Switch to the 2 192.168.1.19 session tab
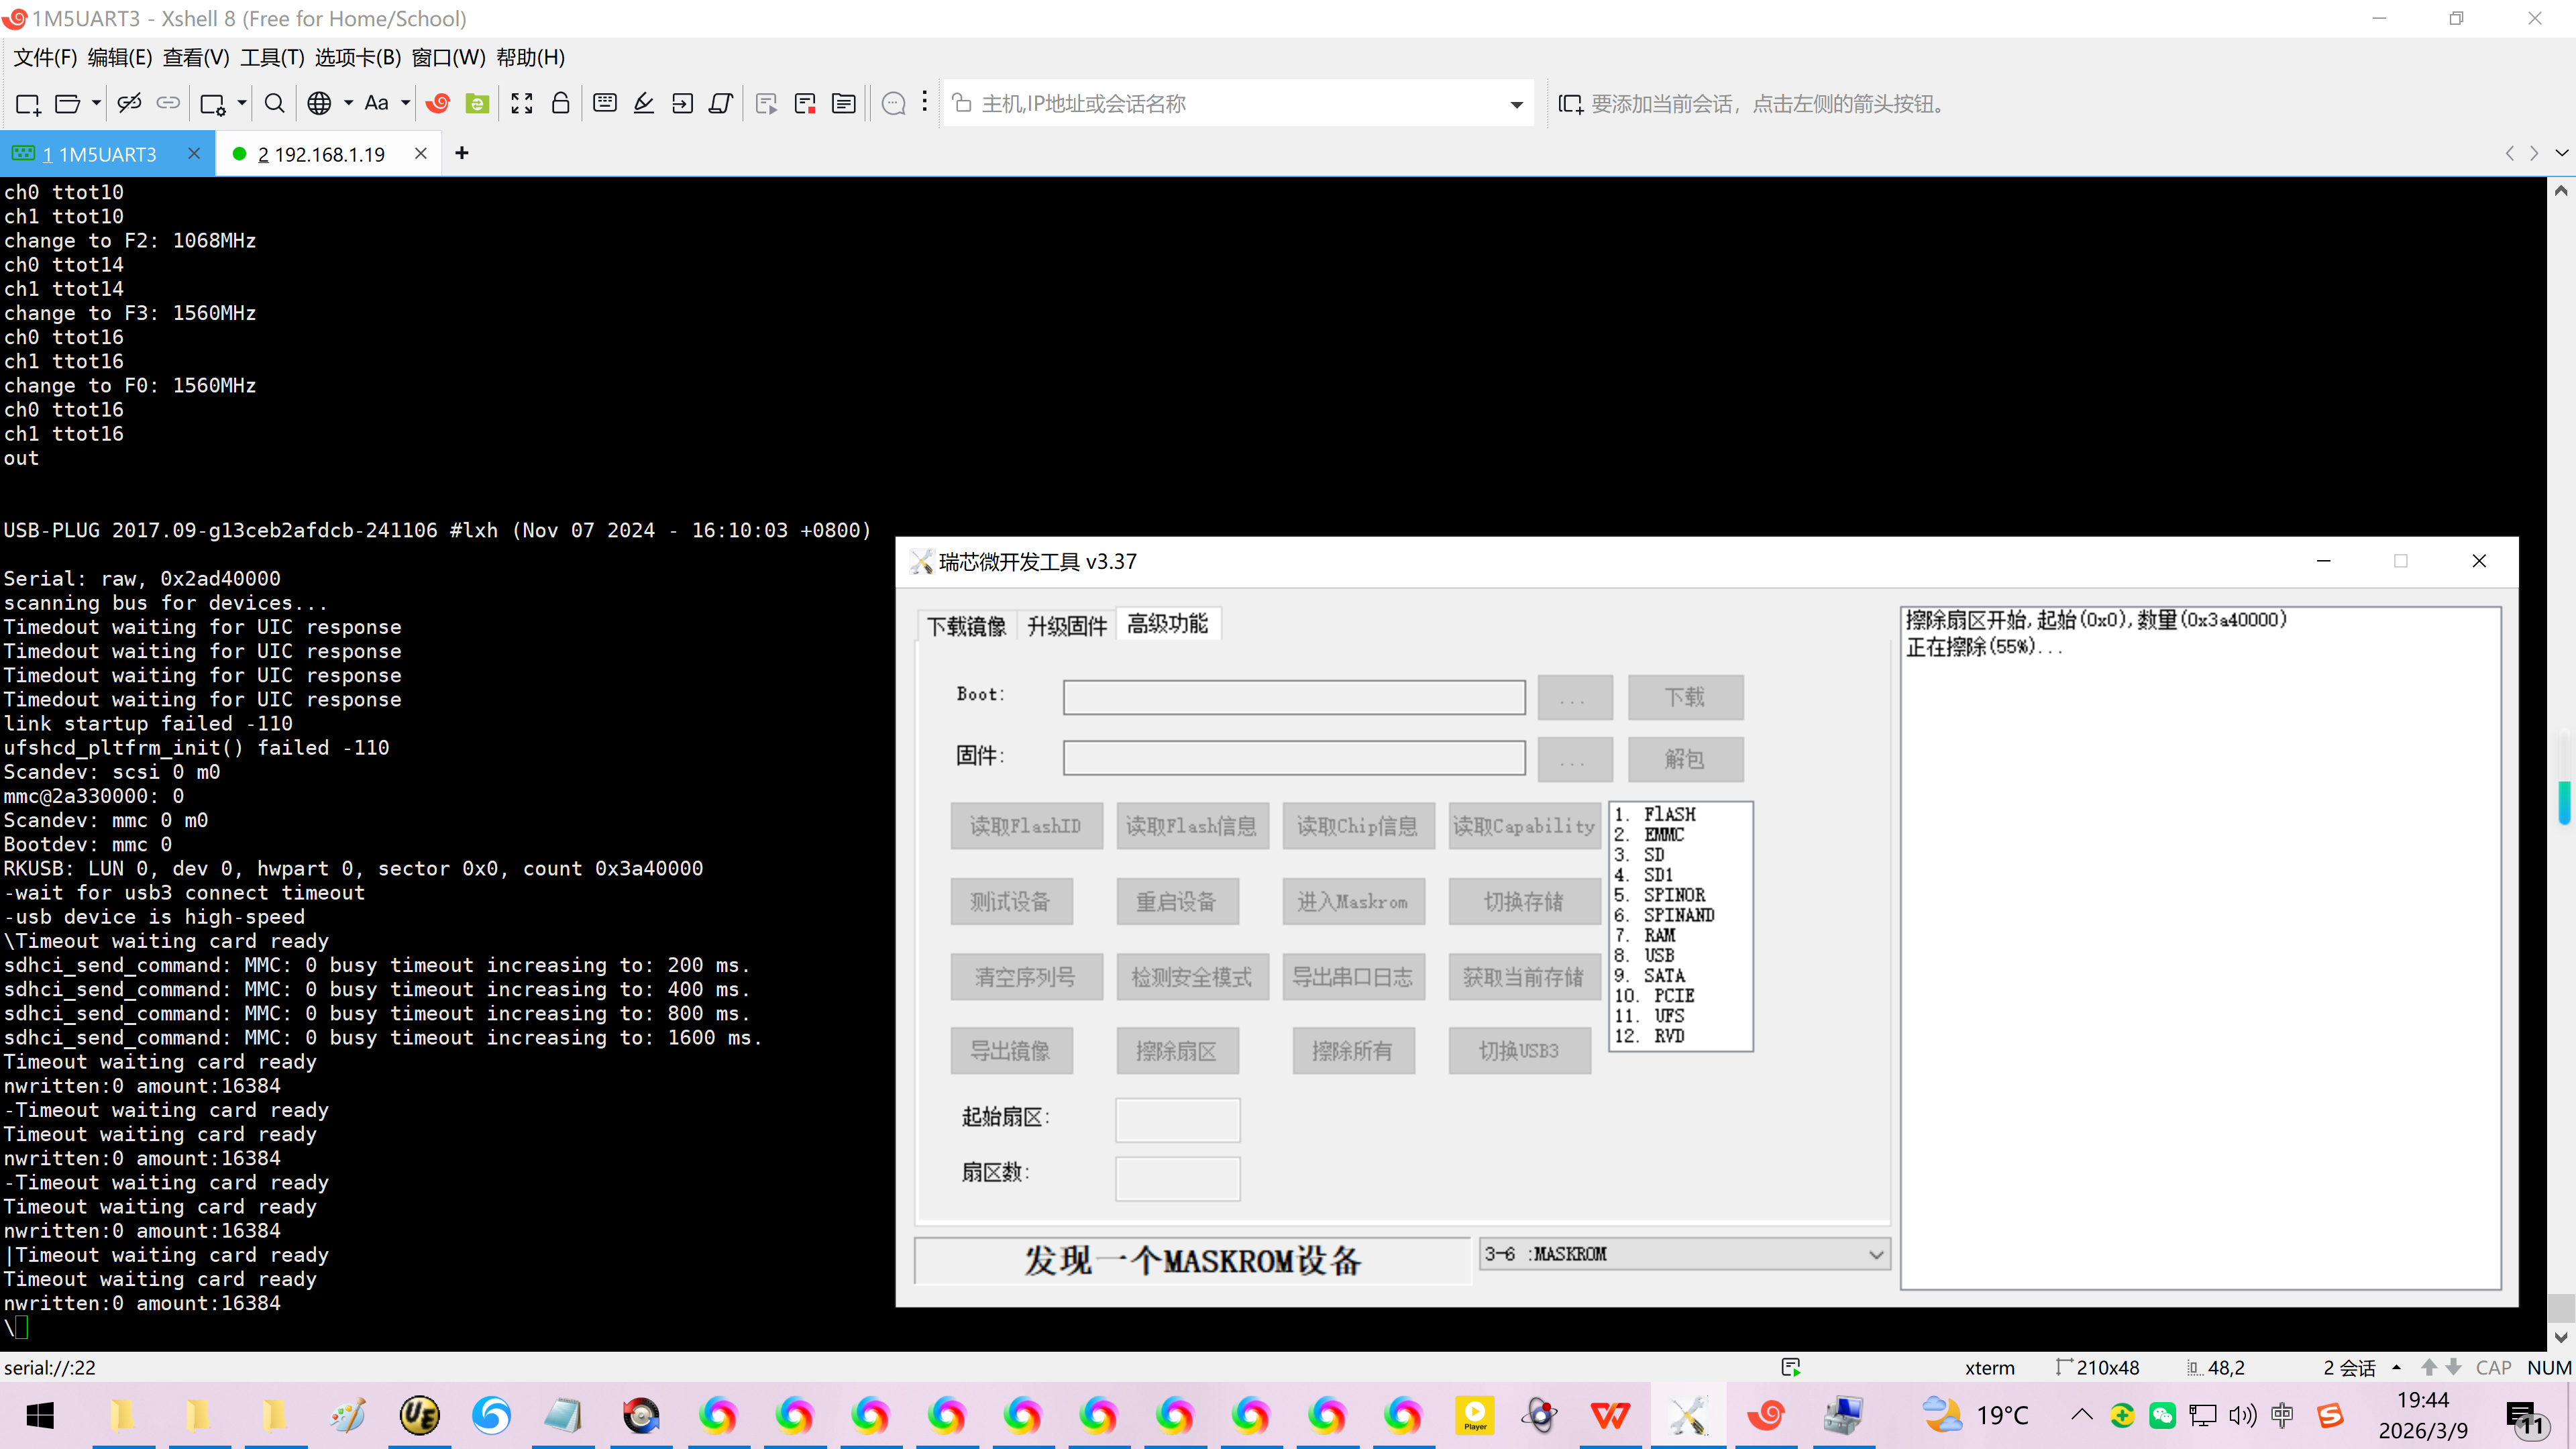Viewport: 2576px width, 1449px height. pos(321,155)
